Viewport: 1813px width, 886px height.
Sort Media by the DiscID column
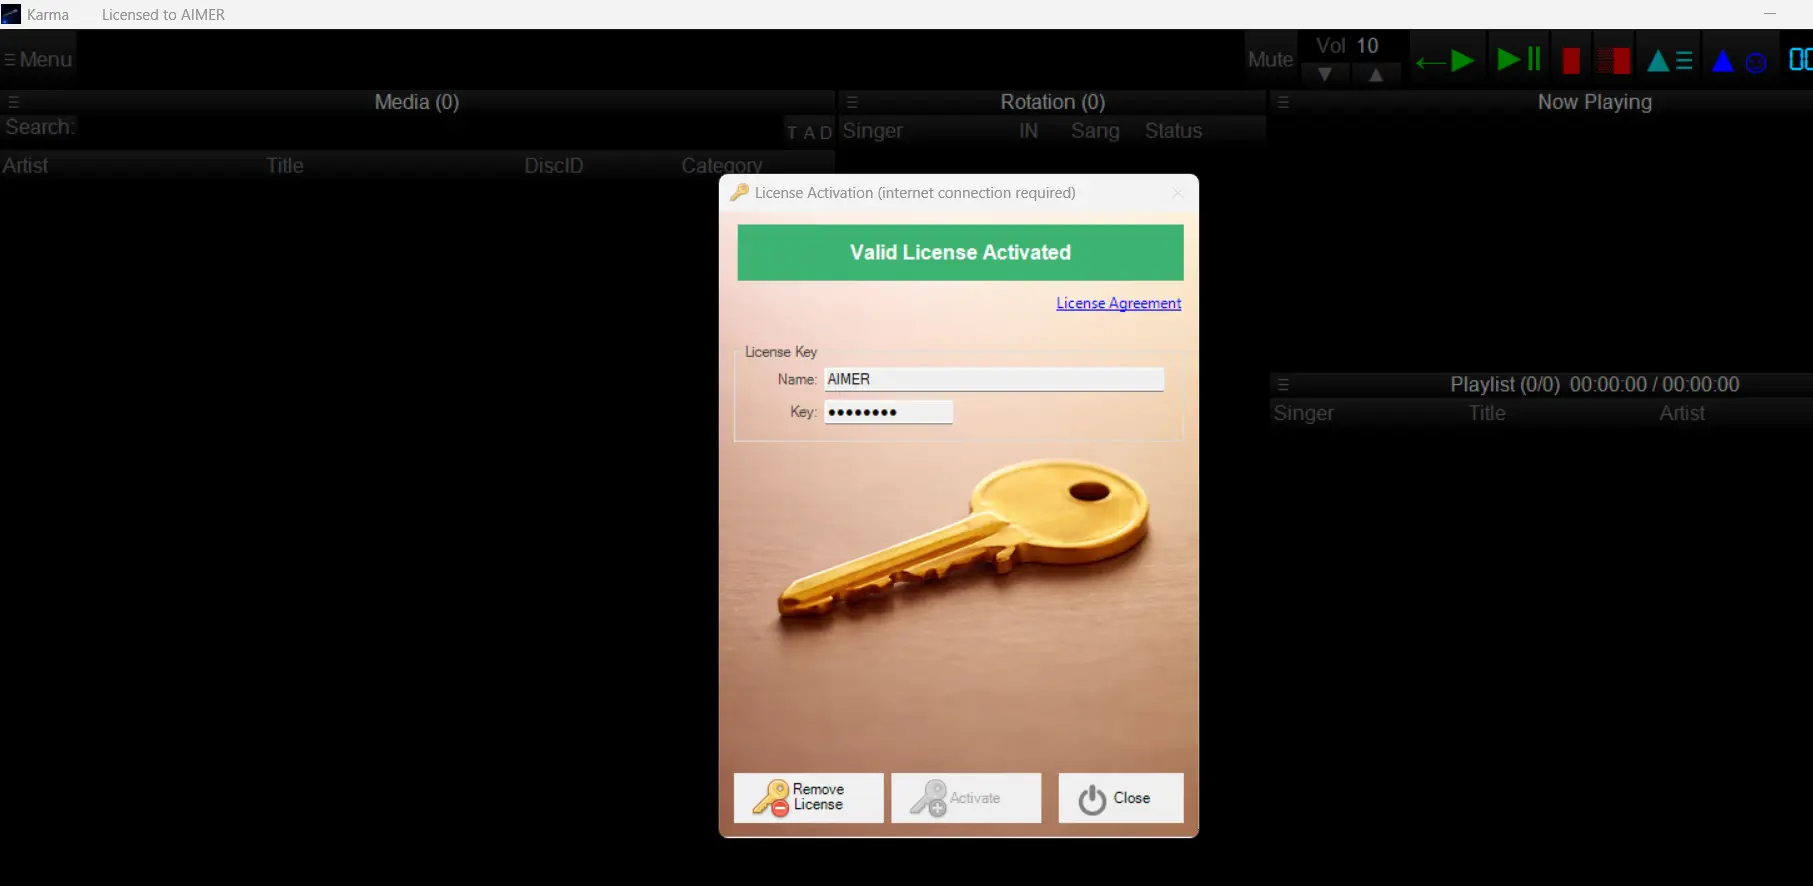click(x=553, y=165)
